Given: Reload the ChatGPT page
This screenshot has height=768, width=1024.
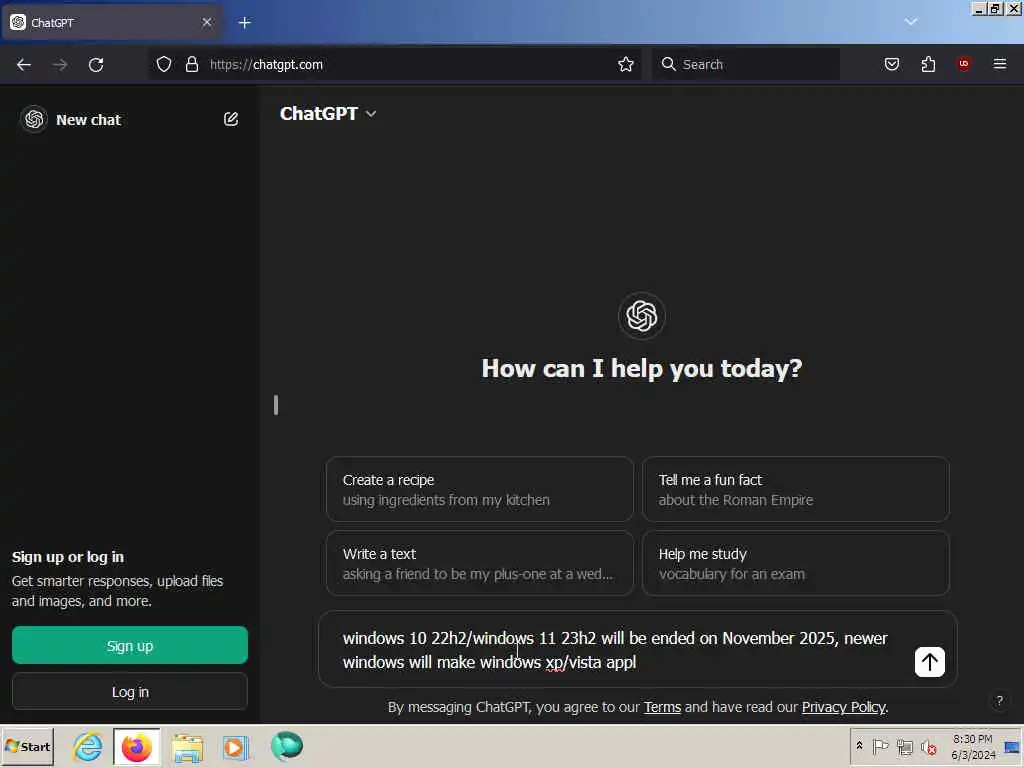Looking at the screenshot, I should [x=96, y=65].
